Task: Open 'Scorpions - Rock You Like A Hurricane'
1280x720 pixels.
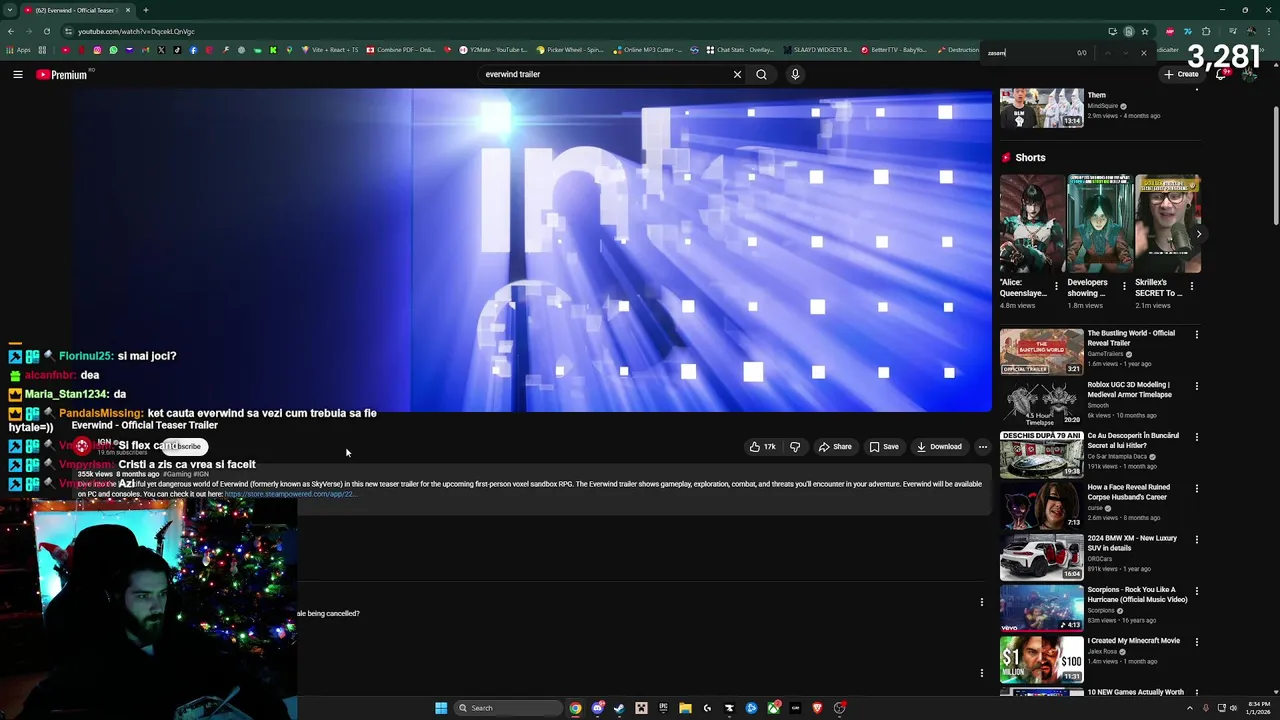Action: [x=1137, y=594]
